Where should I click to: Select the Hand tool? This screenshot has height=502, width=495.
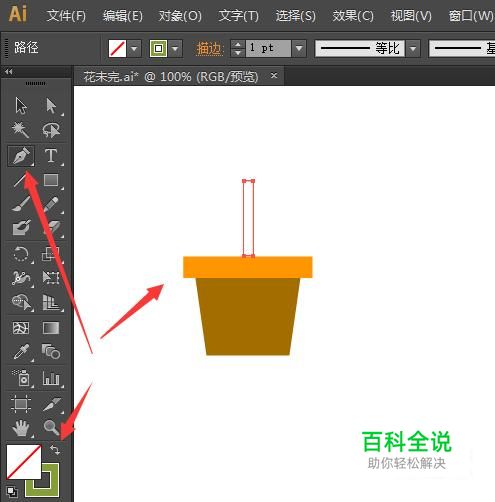21,428
